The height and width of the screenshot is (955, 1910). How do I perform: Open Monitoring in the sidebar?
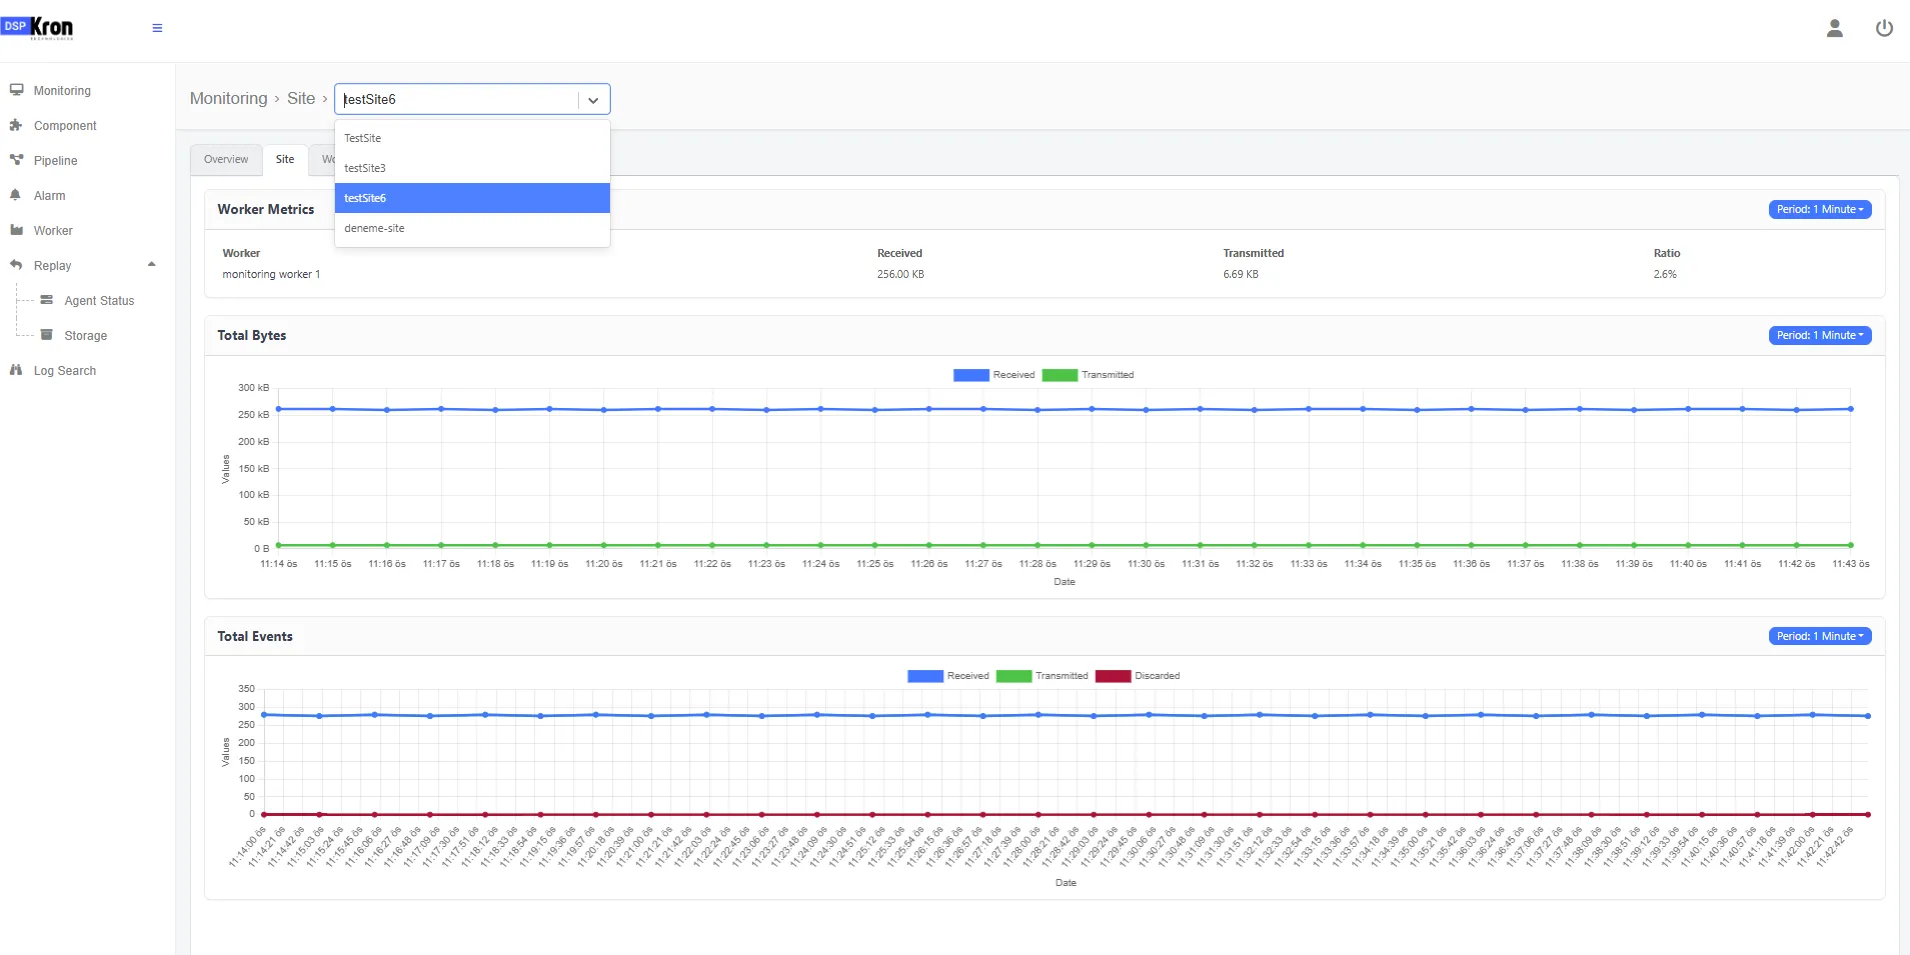(62, 91)
